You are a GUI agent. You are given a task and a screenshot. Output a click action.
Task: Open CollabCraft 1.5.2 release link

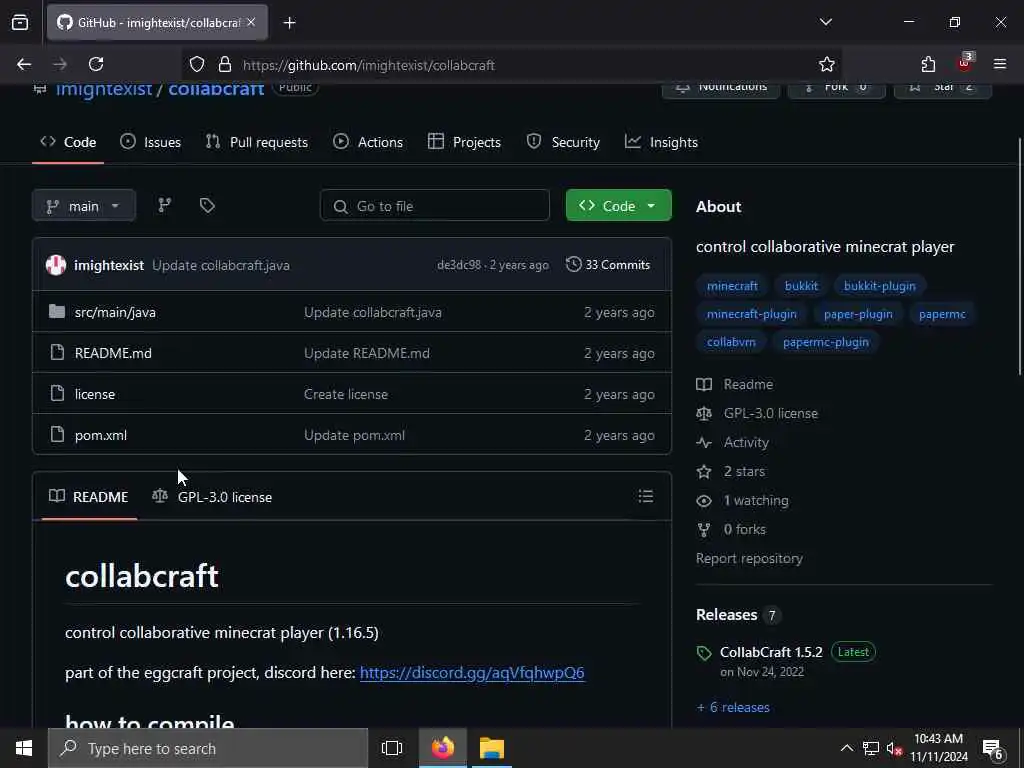pos(771,652)
